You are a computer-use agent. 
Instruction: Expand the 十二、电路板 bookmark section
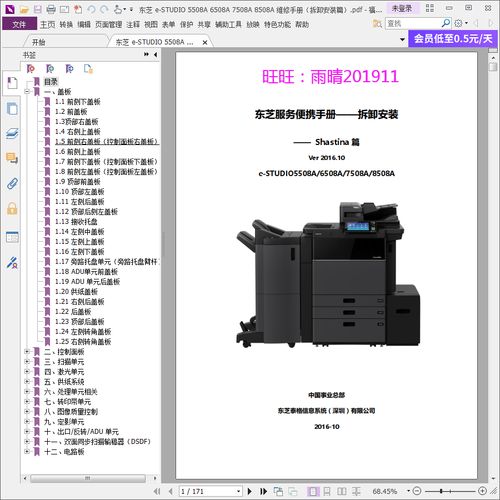(27, 451)
